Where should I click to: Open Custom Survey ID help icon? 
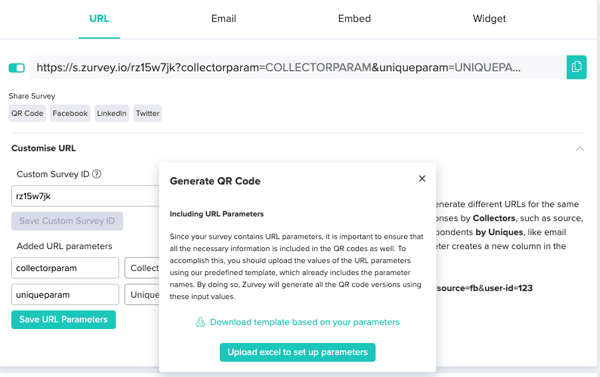pyautogui.click(x=97, y=174)
